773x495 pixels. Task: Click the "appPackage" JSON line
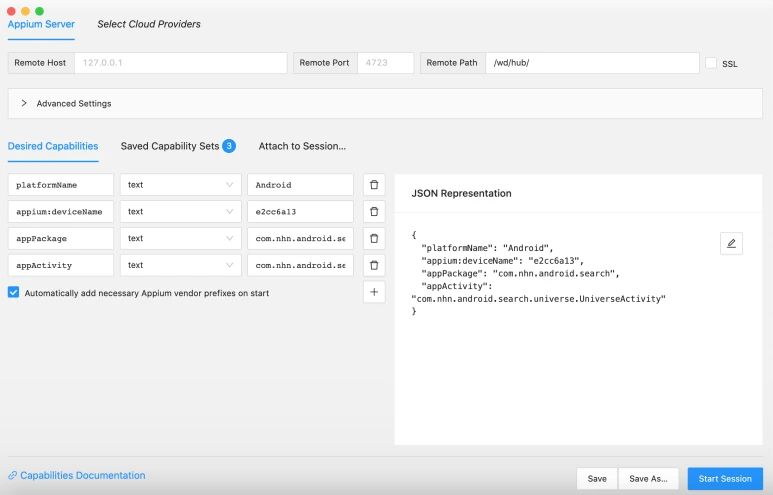click(x=520, y=274)
